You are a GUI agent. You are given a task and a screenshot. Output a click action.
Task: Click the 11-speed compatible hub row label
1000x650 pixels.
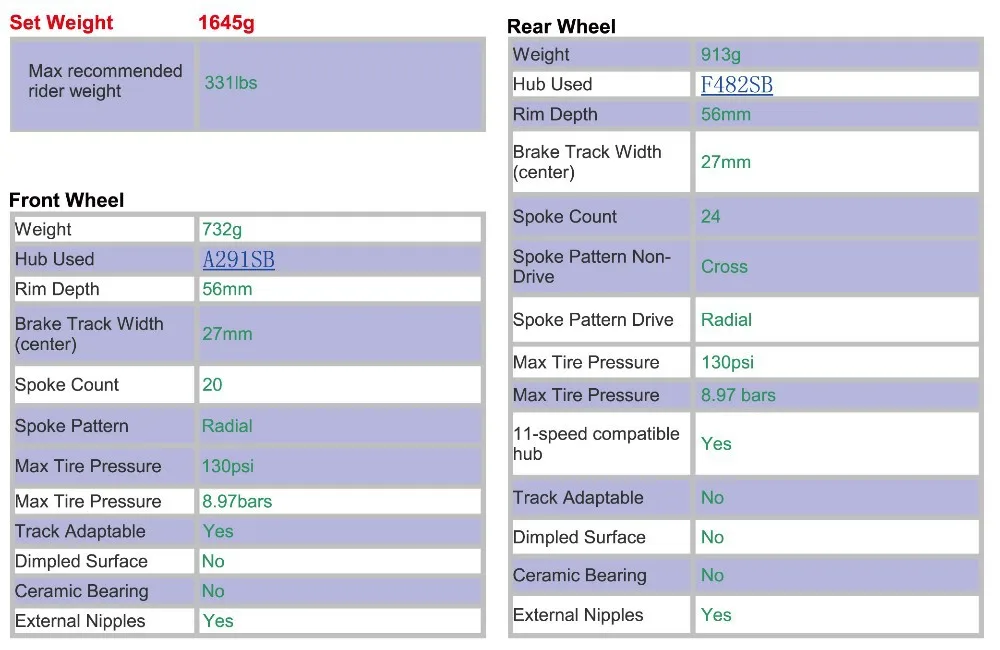click(596, 444)
